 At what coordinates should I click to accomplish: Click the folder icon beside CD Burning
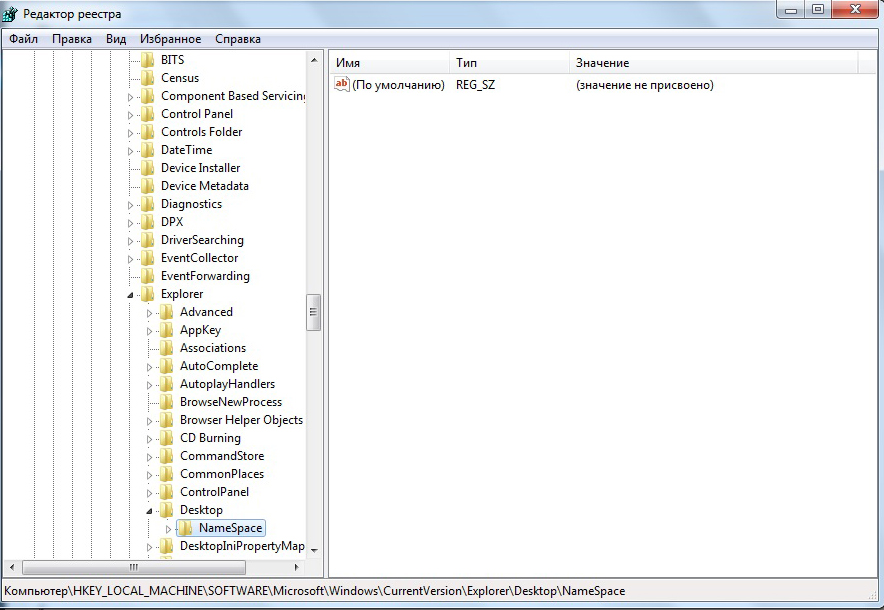point(166,438)
